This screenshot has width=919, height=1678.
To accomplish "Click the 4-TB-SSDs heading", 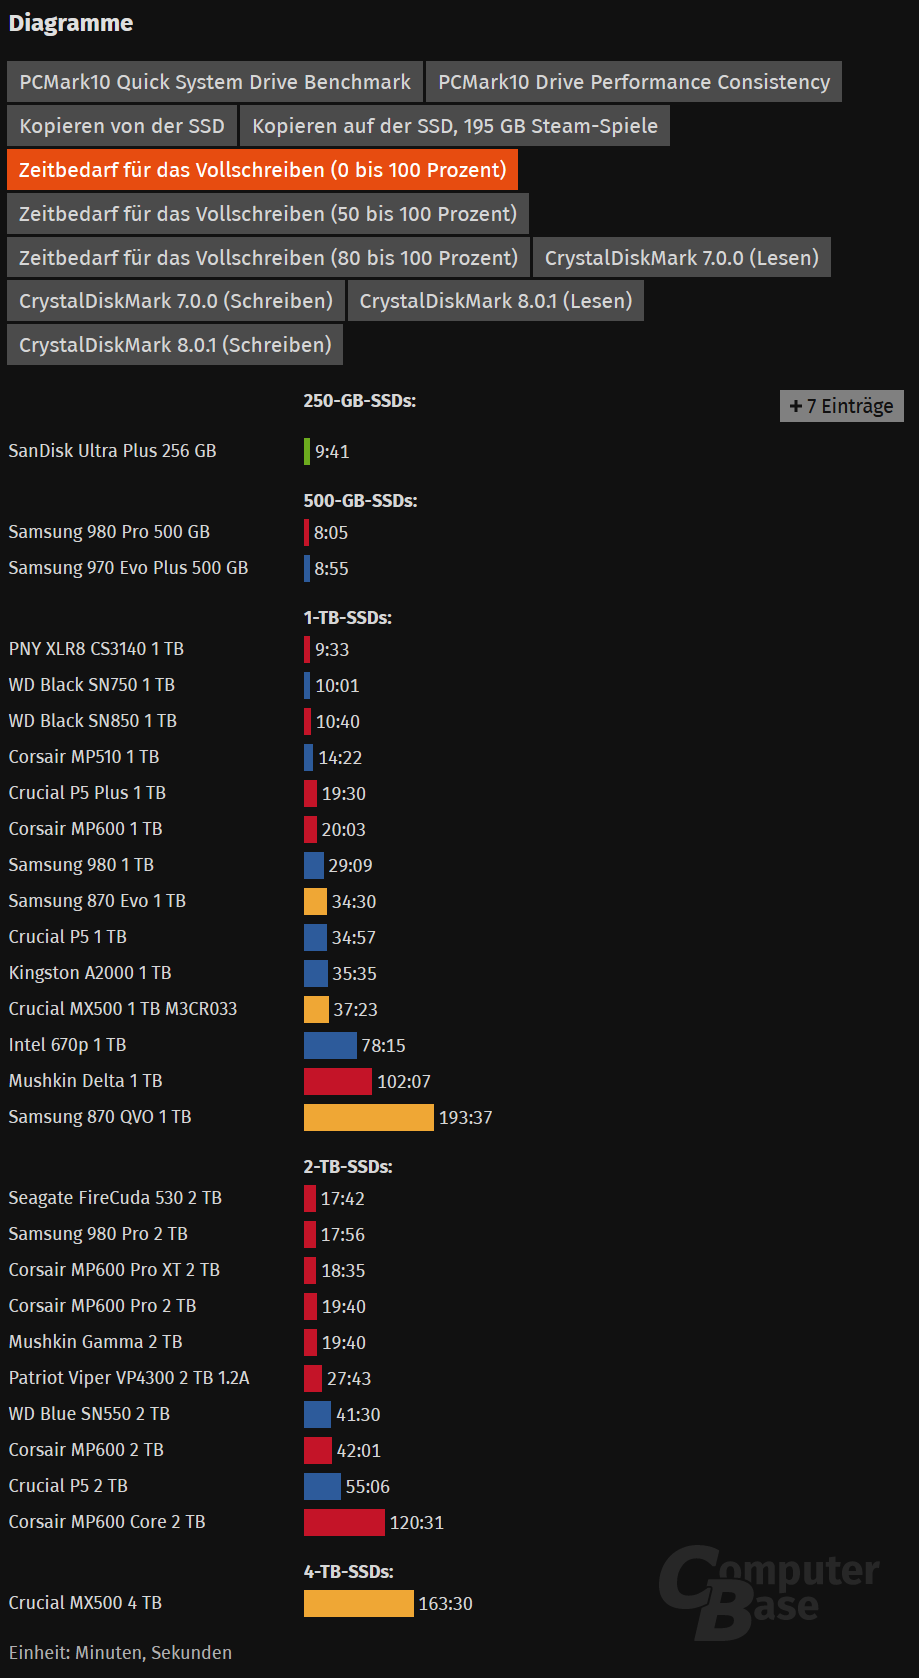I will pos(349,1572).
